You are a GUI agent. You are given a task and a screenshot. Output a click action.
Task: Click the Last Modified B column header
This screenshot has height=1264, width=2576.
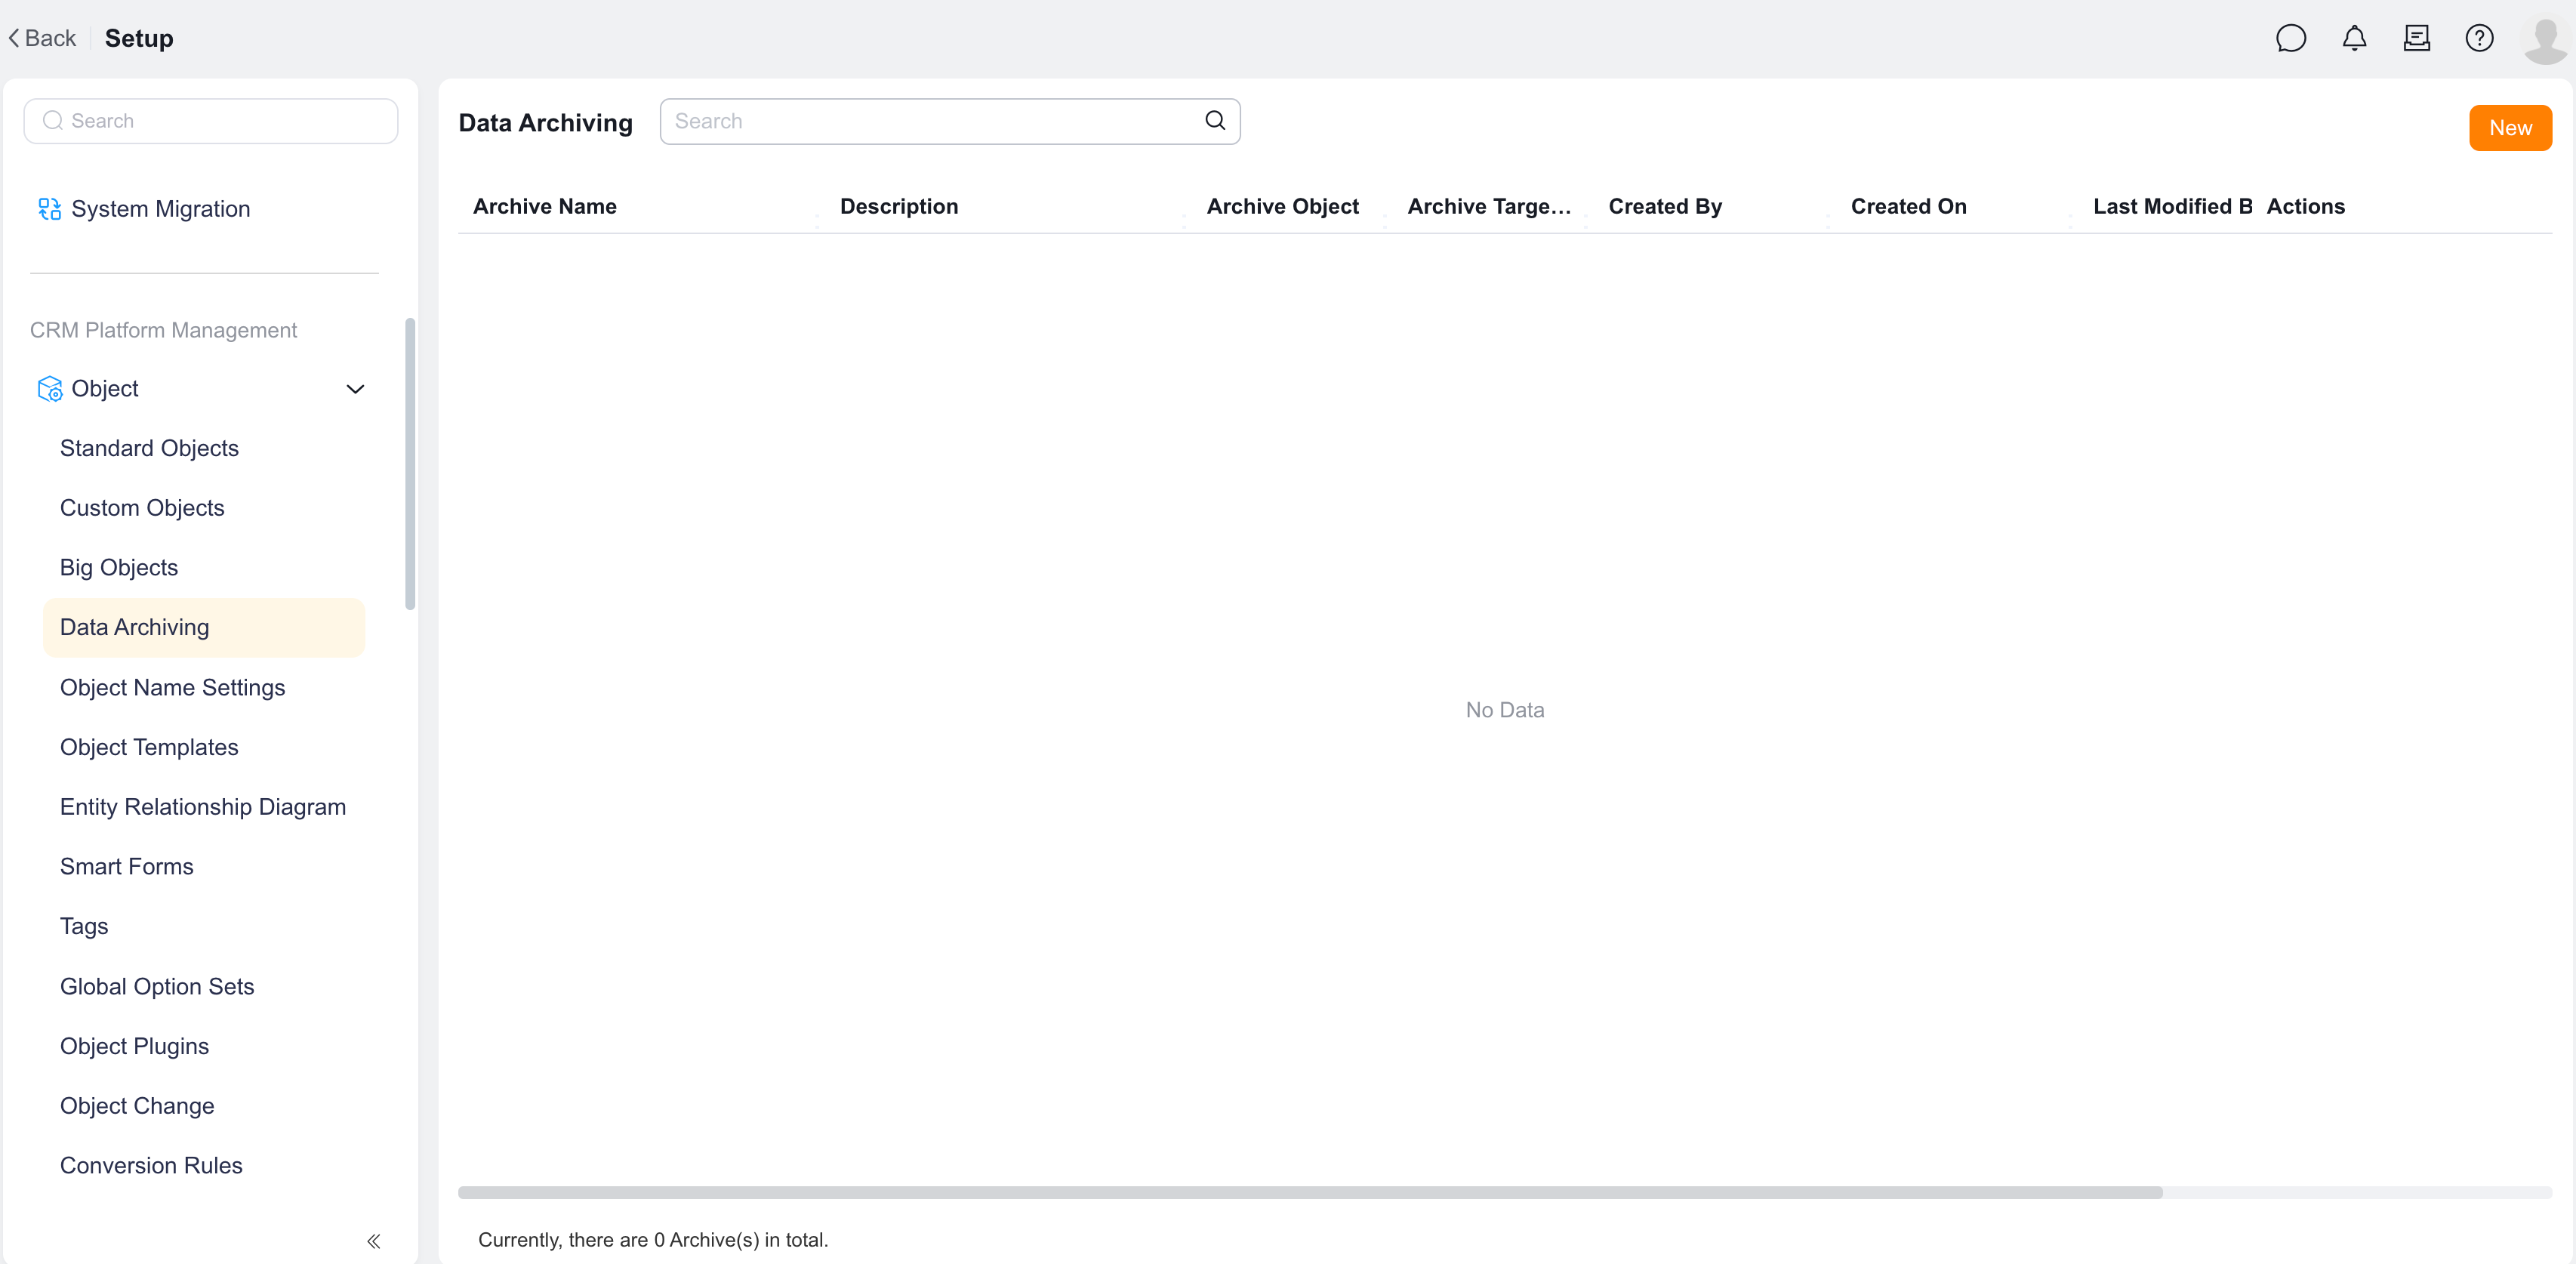tap(2172, 206)
